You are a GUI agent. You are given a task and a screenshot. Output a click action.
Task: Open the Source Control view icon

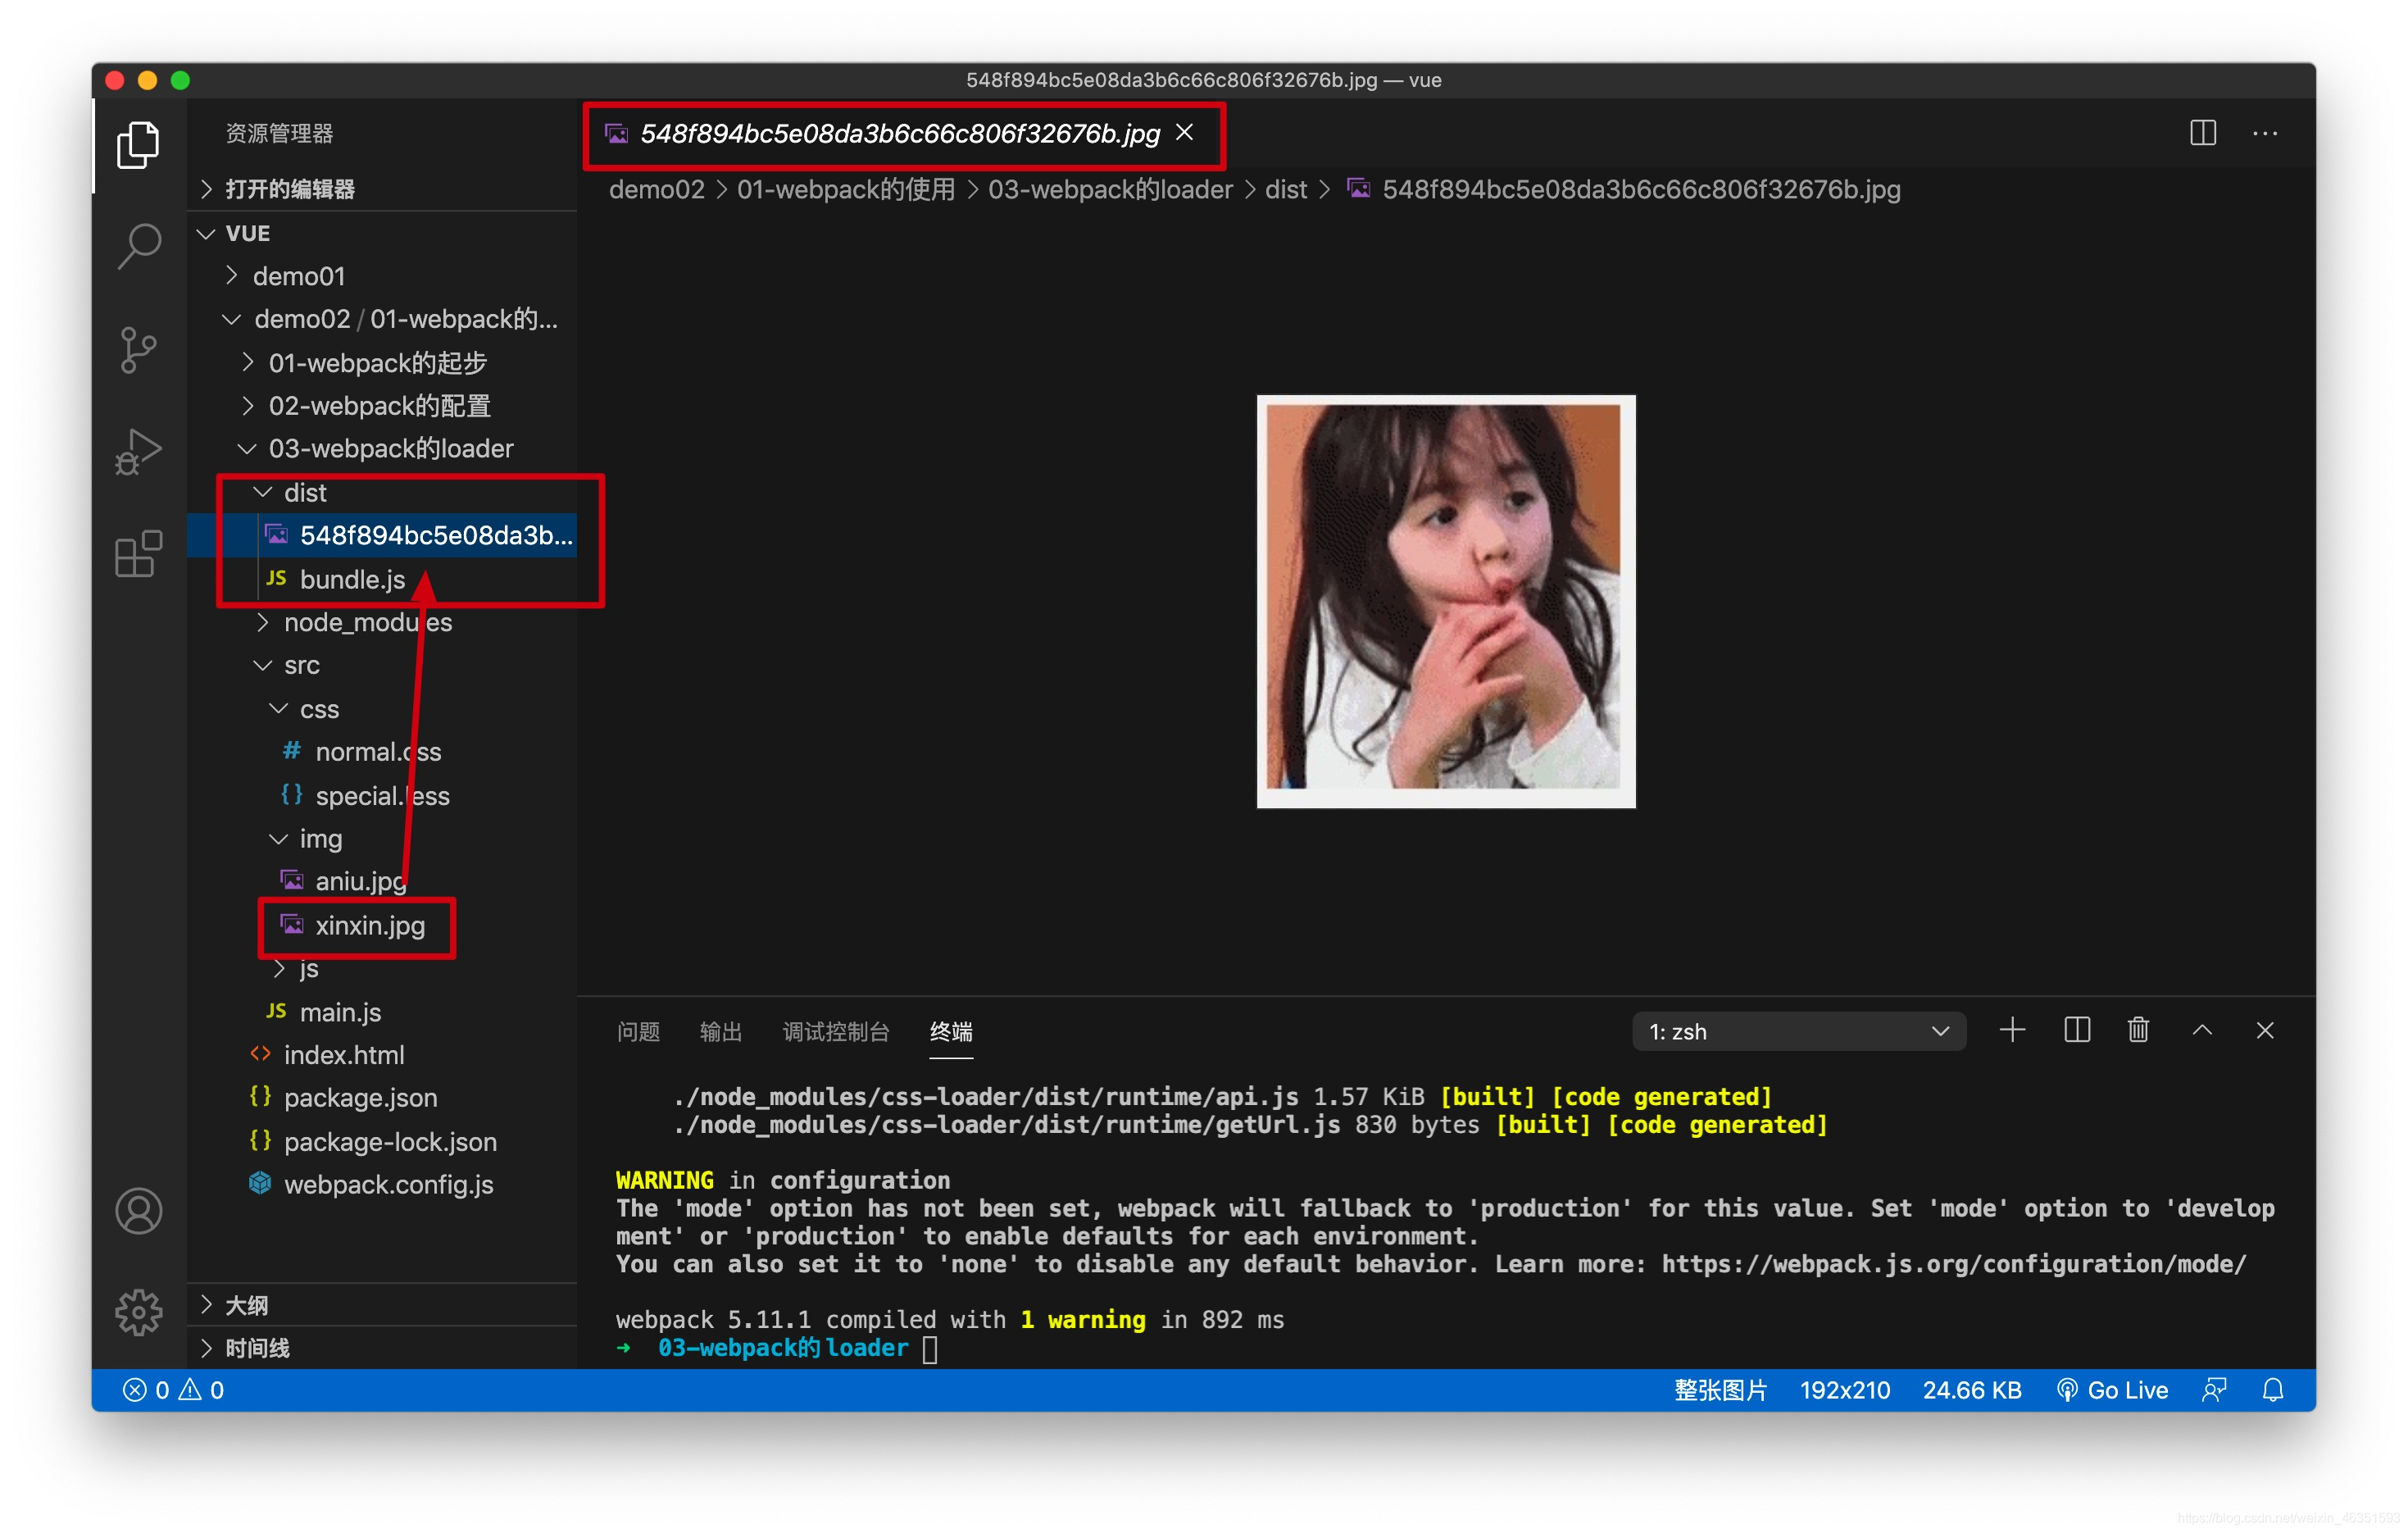tap(138, 349)
